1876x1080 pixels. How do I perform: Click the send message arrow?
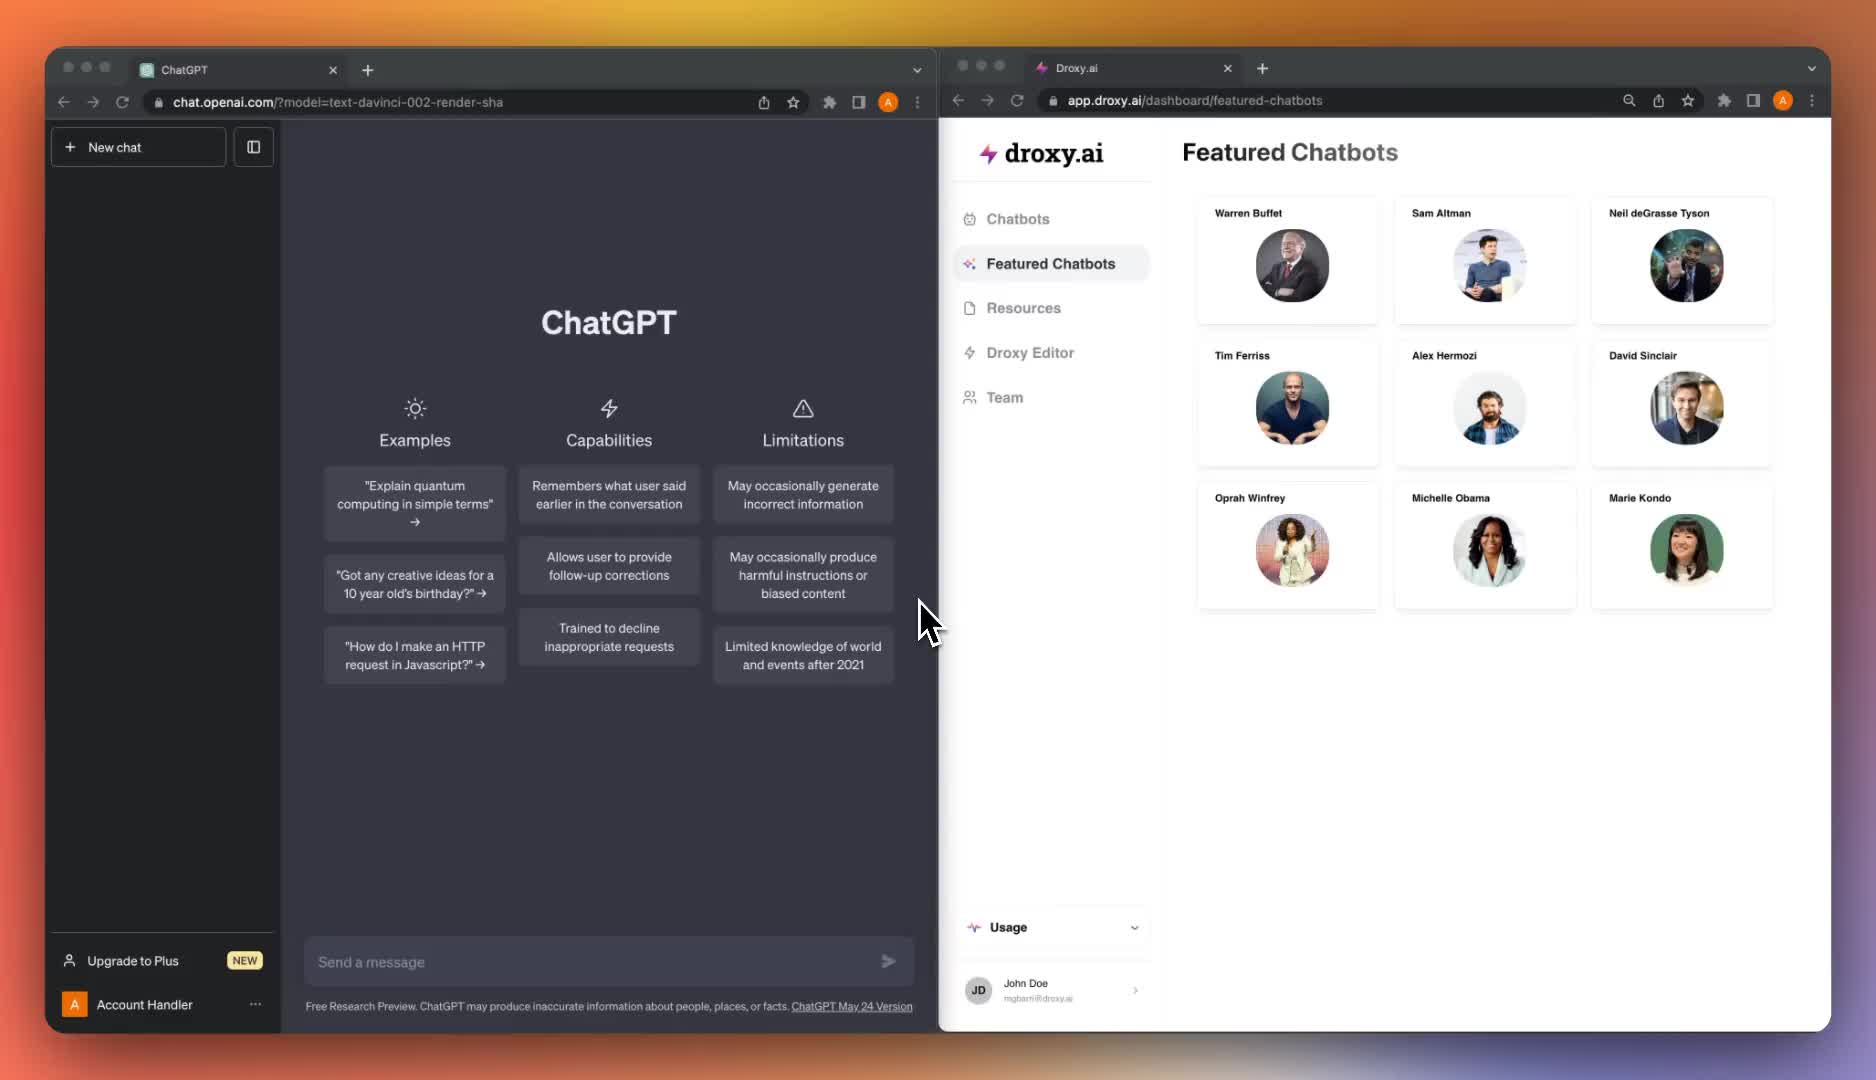tap(889, 961)
